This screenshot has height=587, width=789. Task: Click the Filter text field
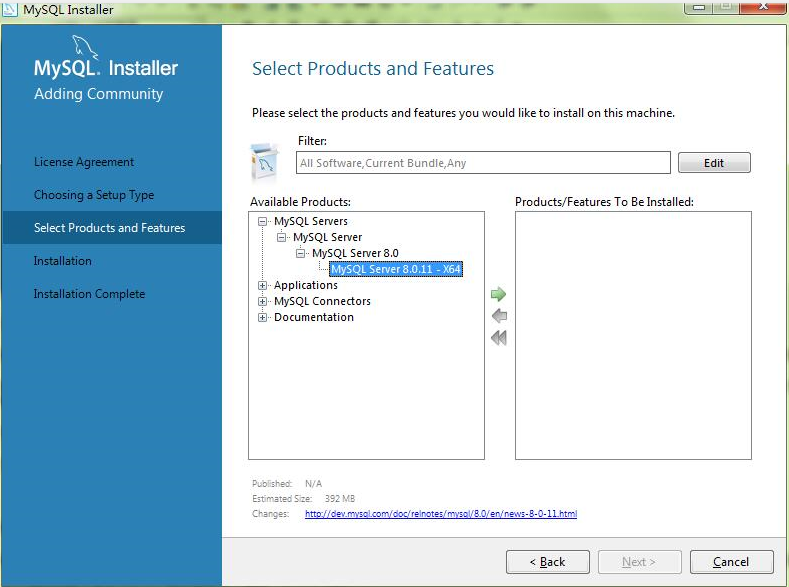(483, 162)
